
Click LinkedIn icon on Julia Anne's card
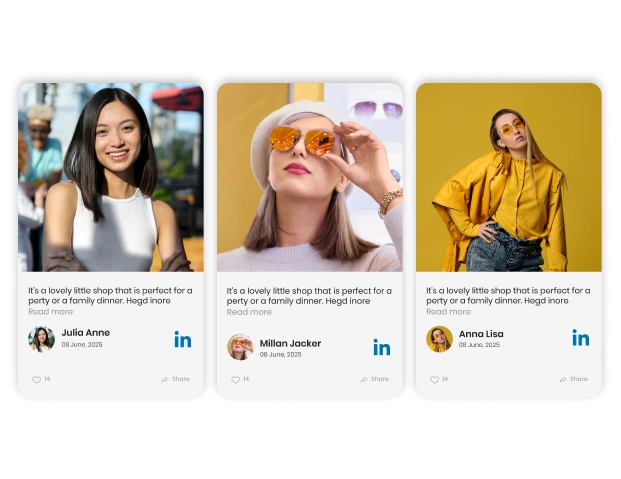point(182,339)
